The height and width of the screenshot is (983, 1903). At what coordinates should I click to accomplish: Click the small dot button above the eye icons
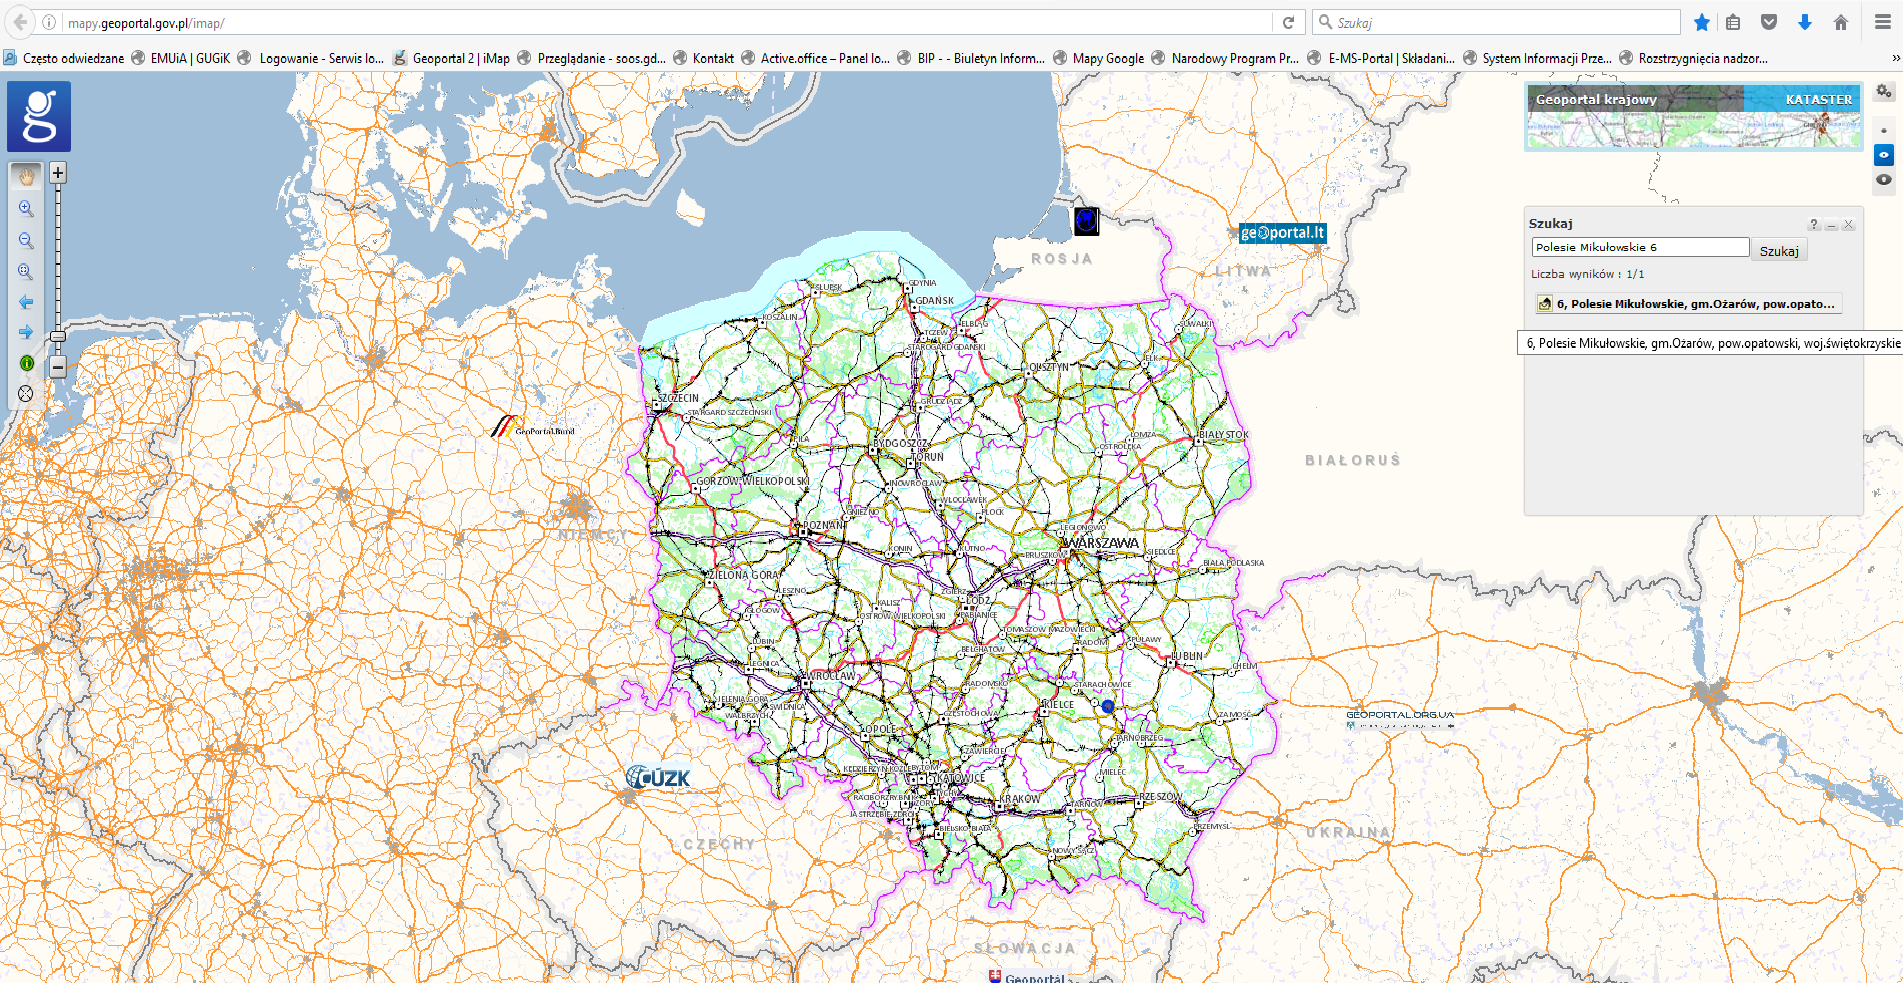[1884, 131]
